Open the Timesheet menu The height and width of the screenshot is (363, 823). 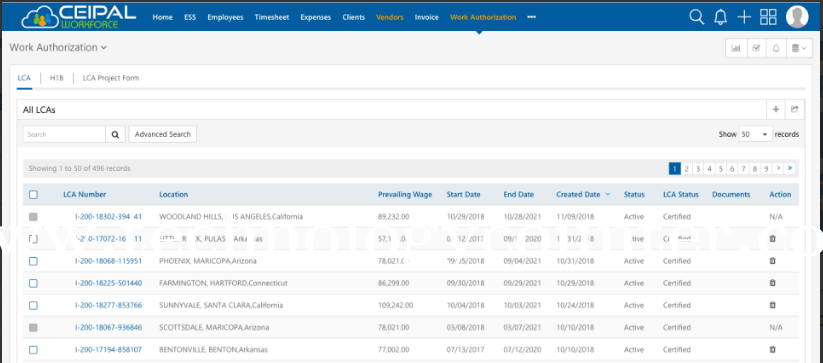(x=272, y=17)
